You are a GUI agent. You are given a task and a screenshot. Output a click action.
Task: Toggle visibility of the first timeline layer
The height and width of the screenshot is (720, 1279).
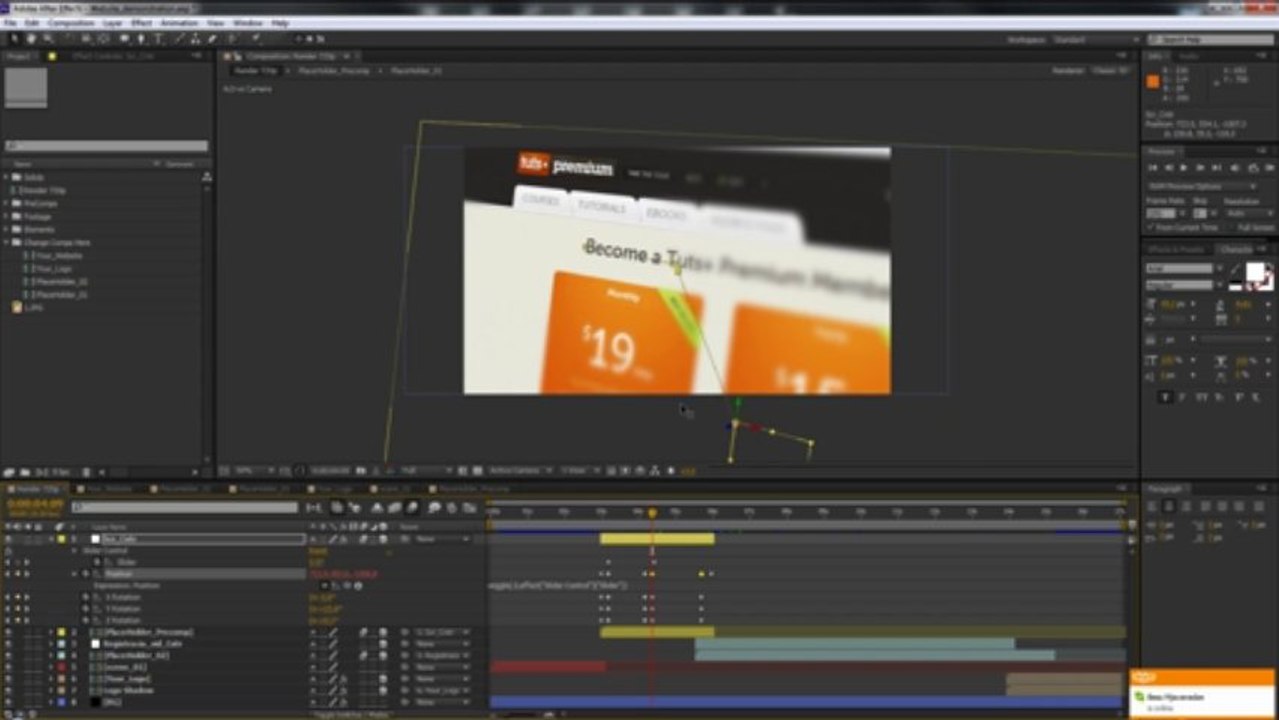click(x=8, y=539)
